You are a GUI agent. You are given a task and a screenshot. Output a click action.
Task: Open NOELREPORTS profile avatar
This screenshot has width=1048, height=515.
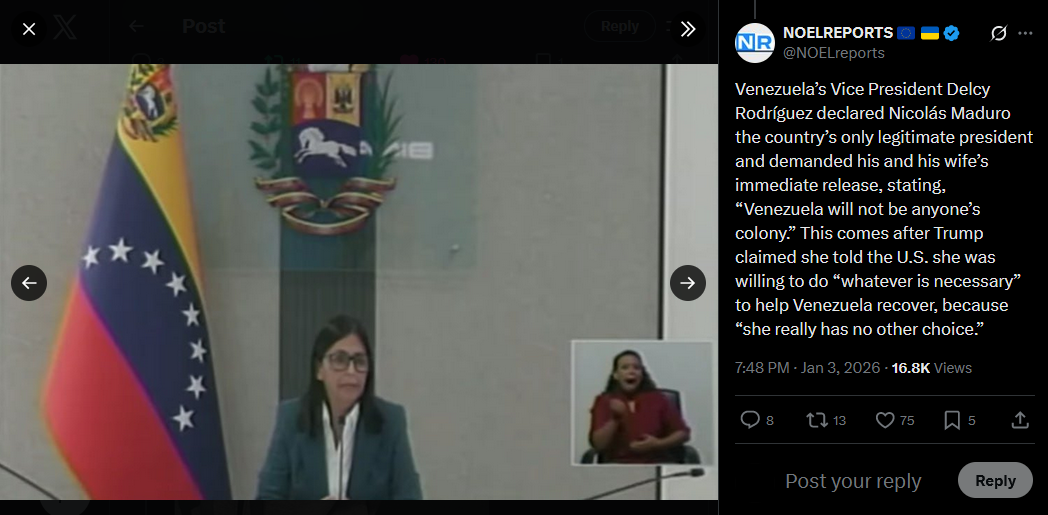[x=755, y=43]
